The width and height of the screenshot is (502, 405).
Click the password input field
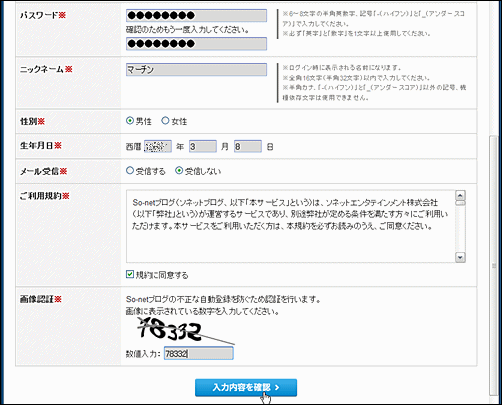pos(196,15)
